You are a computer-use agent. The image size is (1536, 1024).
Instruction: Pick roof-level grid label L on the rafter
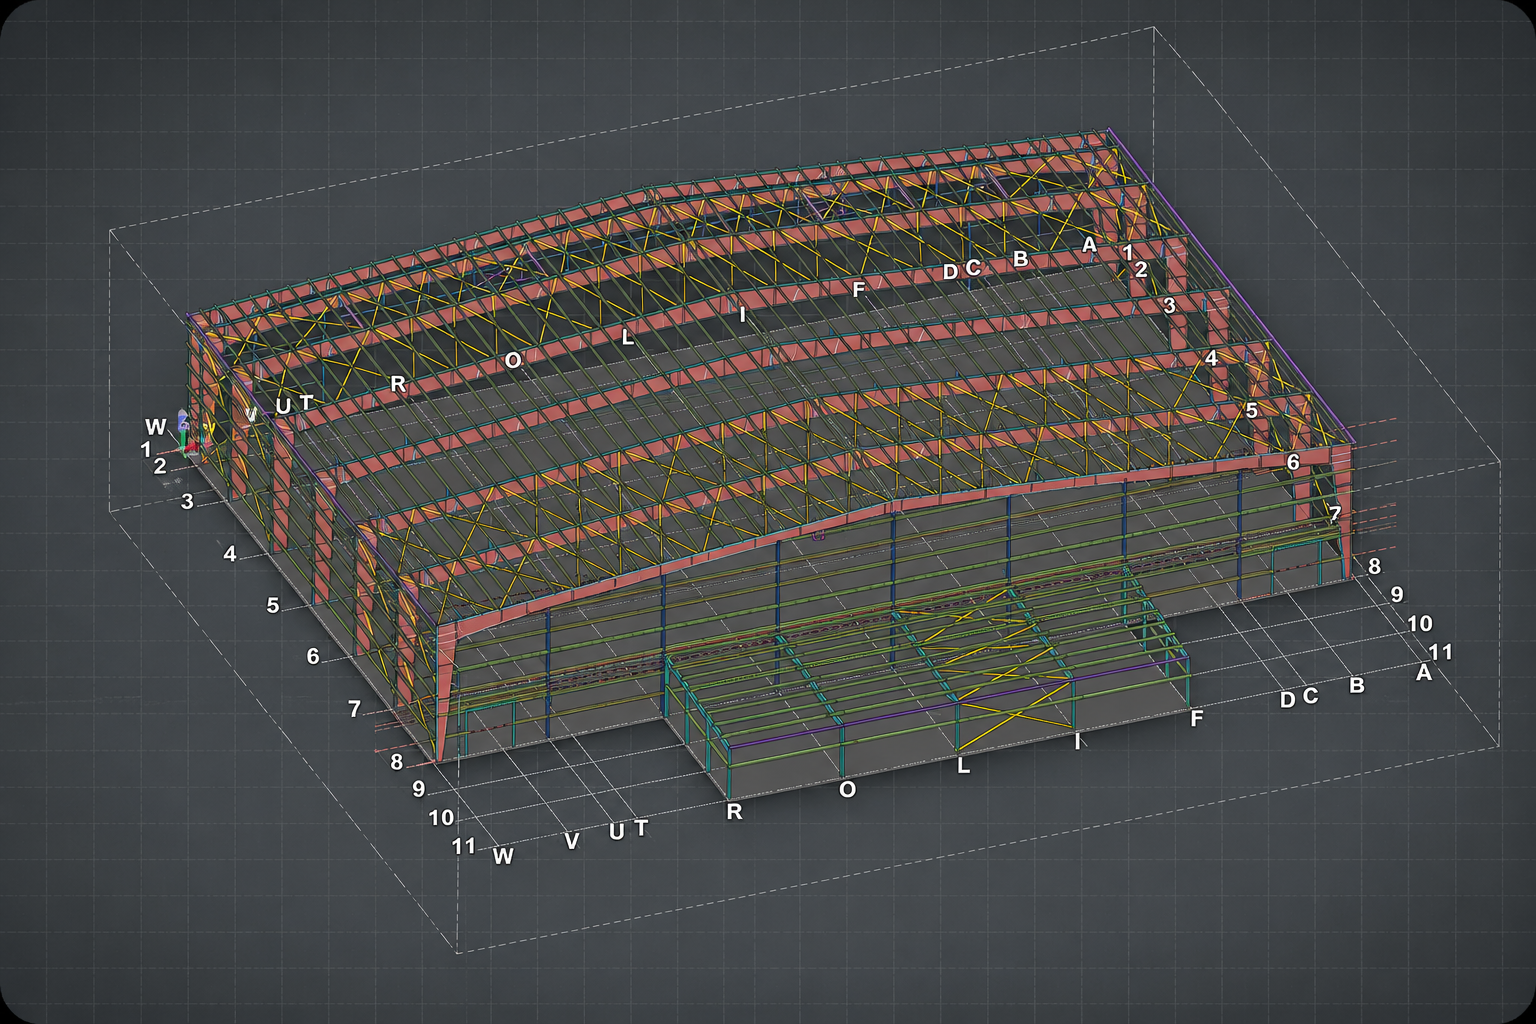tap(627, 337)
